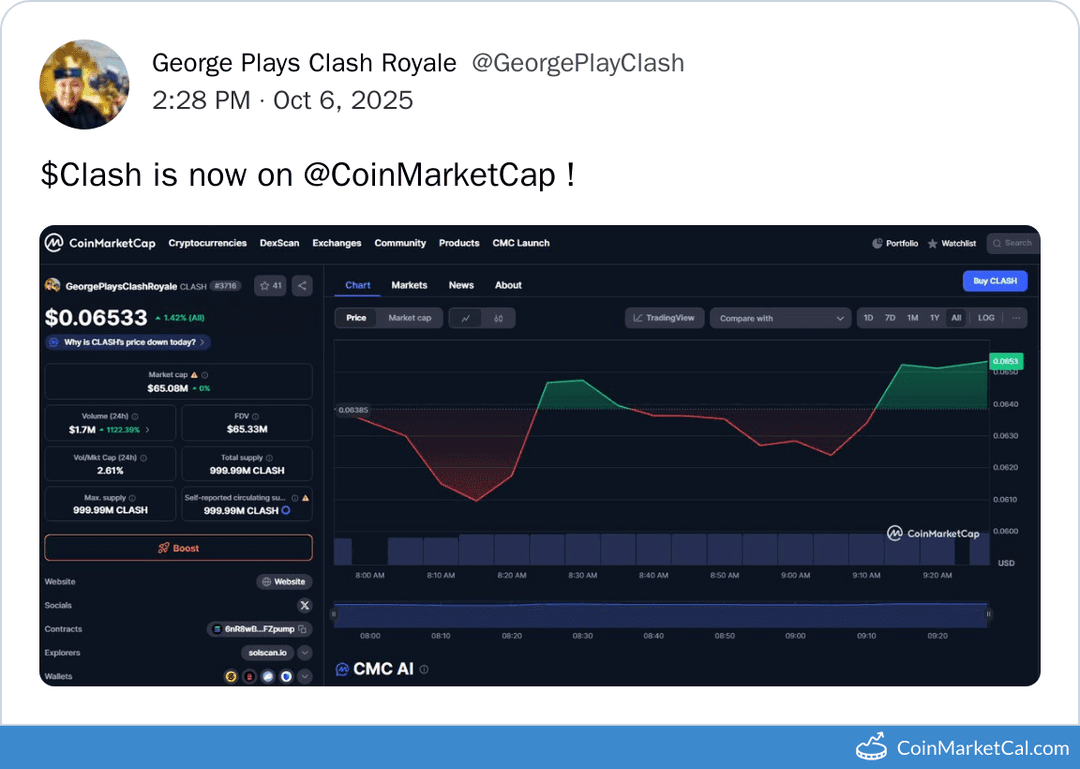
Task: Switch price display to Market cap
Action: click(x=410, y=317)
